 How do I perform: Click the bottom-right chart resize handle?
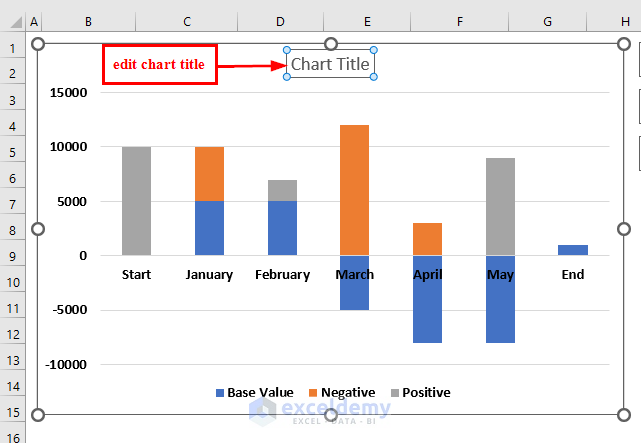(623, 415)
